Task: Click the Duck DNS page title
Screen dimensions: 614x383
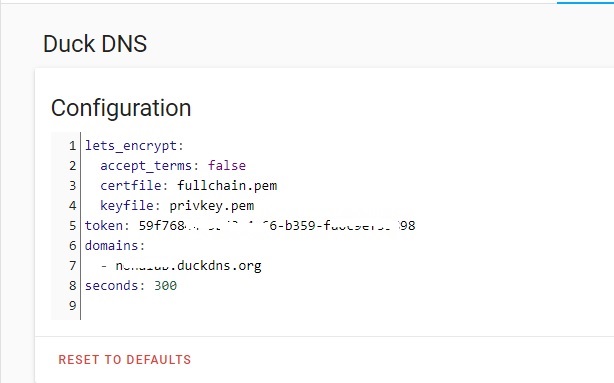Action: tap(95, 43)
